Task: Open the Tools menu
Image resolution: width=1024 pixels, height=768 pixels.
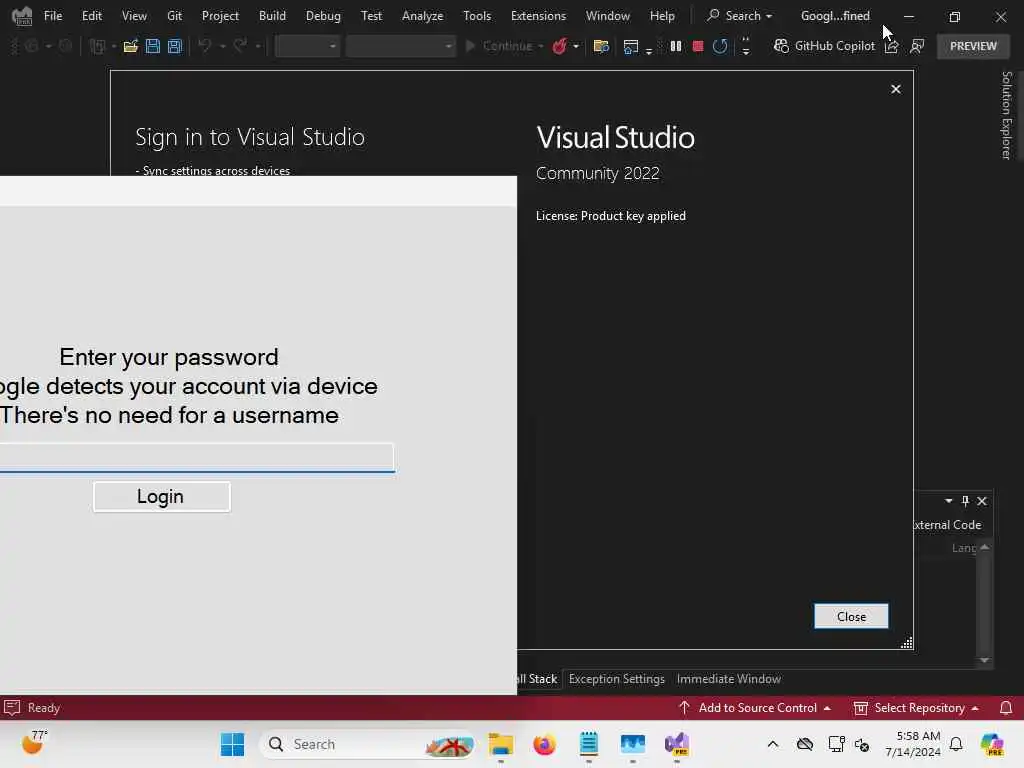Action: click(x=477, y=16)
